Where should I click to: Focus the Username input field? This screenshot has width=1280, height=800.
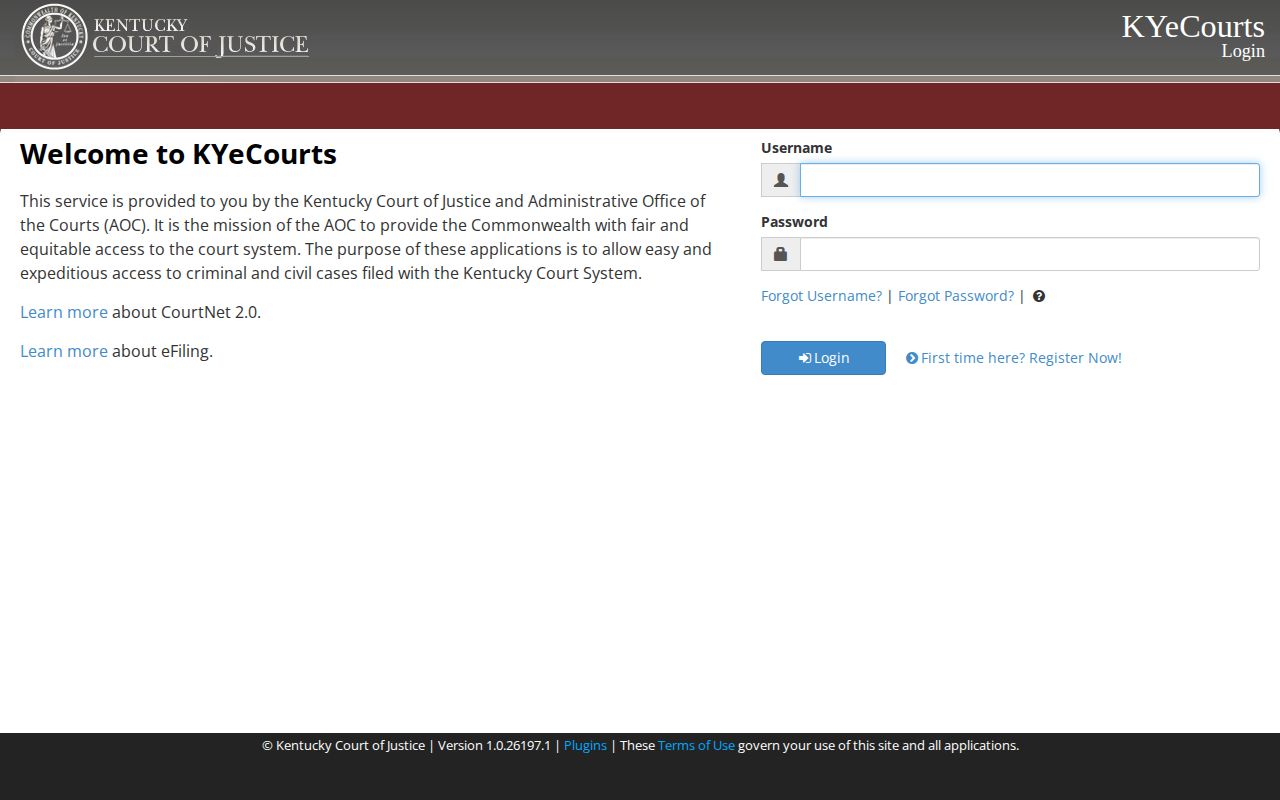click(x=1029, y=180)
